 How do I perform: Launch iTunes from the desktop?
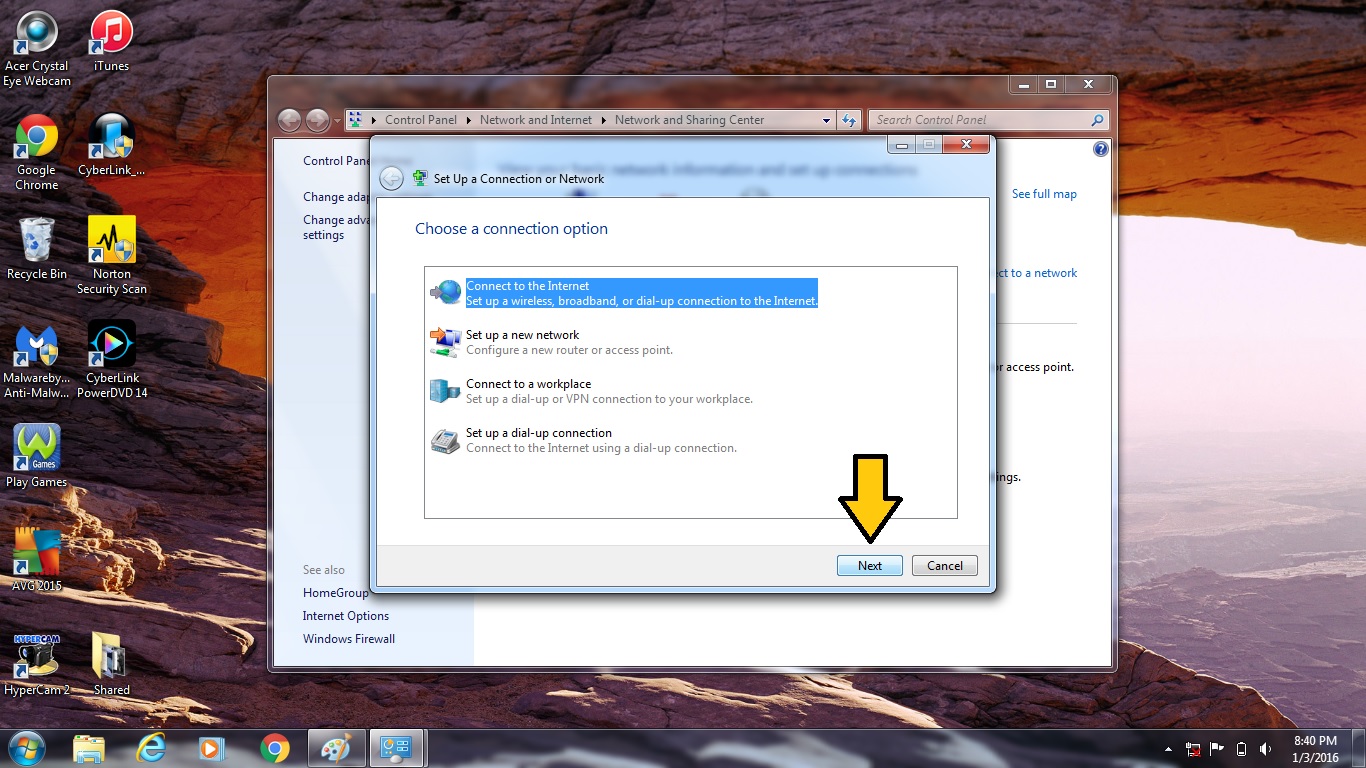point(111,42)
